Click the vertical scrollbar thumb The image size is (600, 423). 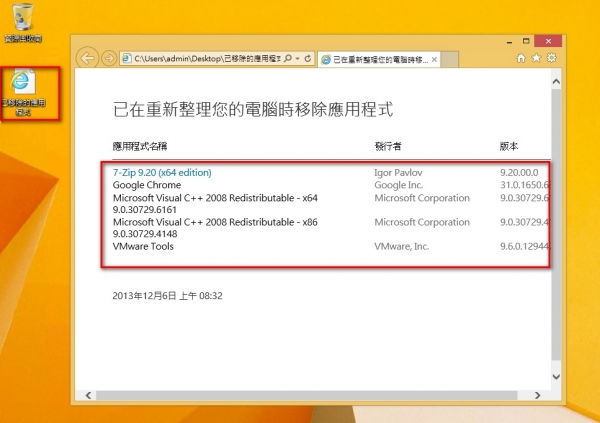[x=556, y=224]
